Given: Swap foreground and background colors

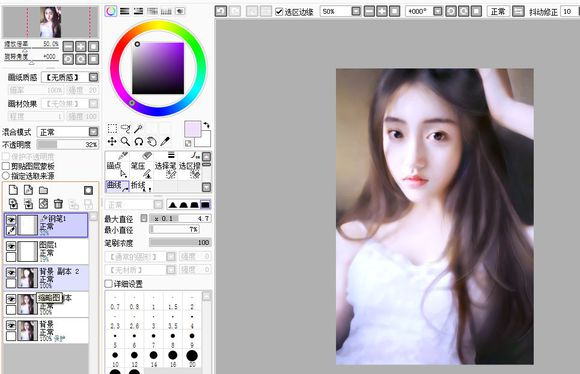Looking at the screenshot, I should pos(206,125).
